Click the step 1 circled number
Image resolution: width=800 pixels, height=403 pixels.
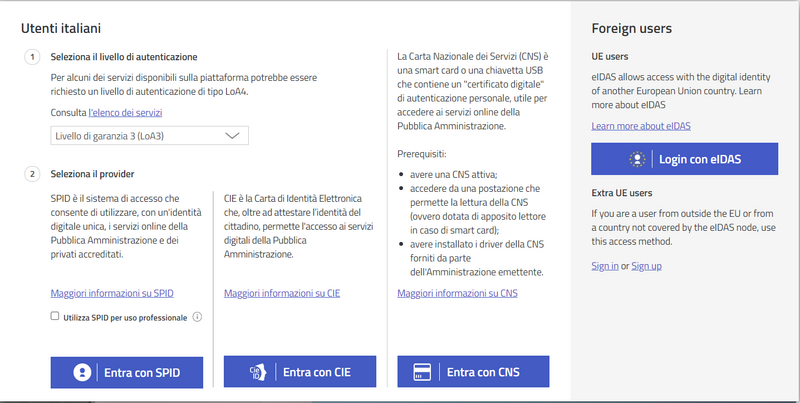pos(32,57)
